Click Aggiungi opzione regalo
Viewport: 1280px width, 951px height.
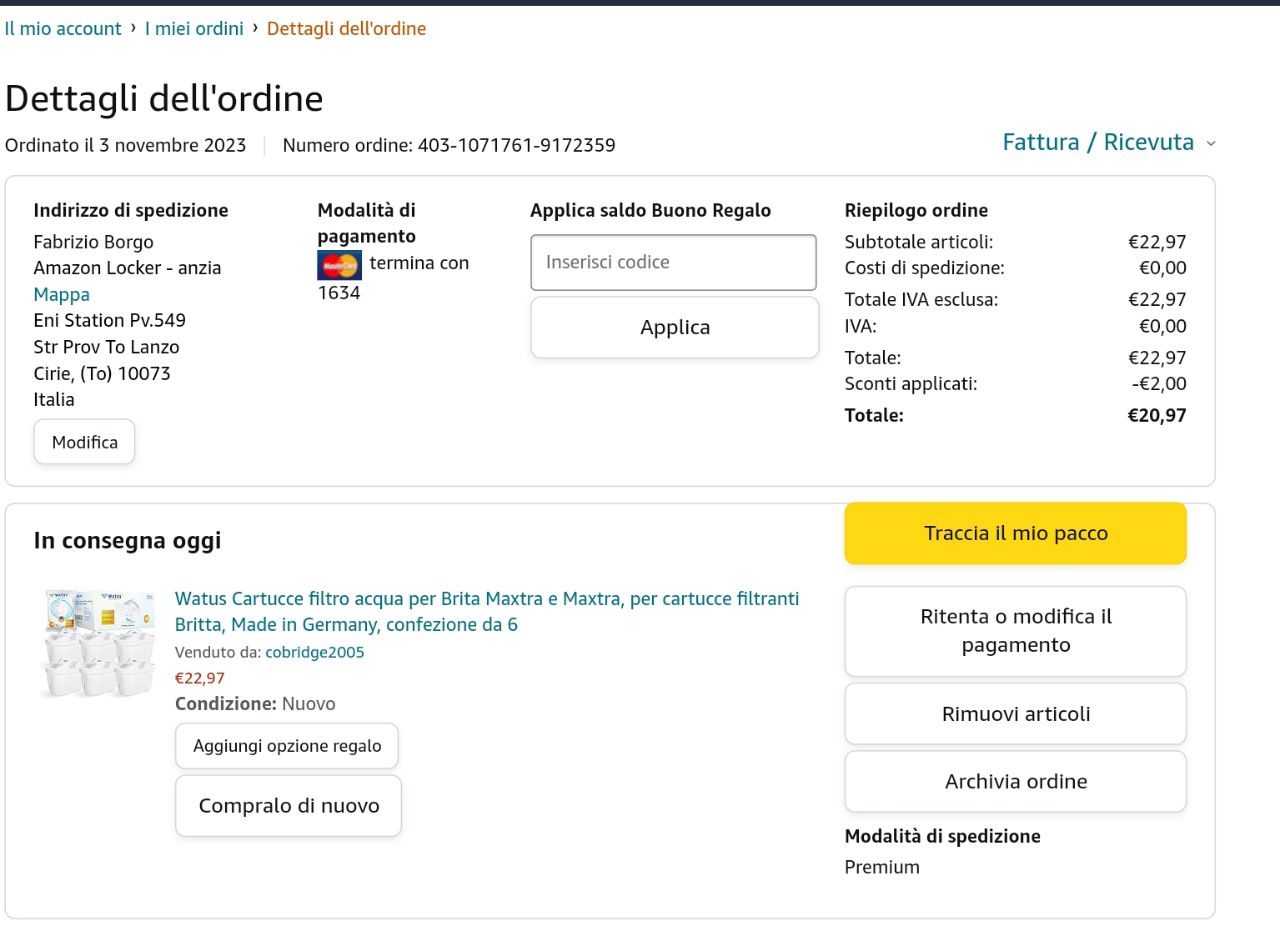point(287,746)
